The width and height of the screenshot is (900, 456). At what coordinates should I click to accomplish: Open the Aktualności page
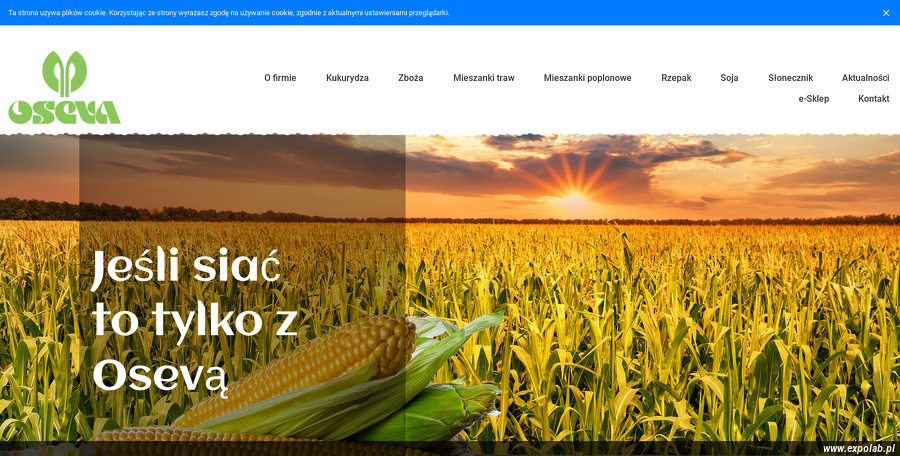(x=865, y=78)
